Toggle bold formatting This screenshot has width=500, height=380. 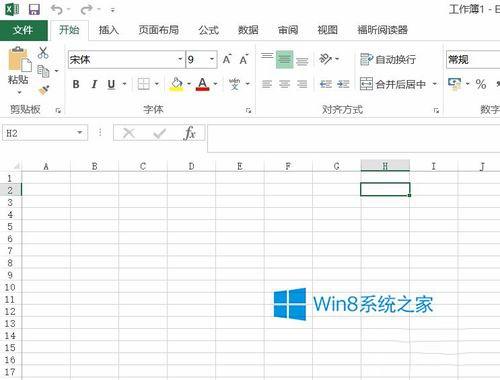point(76,84)
